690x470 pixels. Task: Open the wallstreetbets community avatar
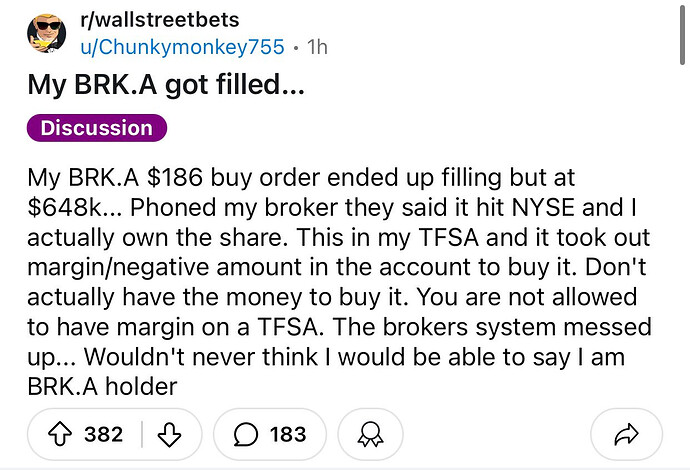pyautogui.click(x=47, y=33)
